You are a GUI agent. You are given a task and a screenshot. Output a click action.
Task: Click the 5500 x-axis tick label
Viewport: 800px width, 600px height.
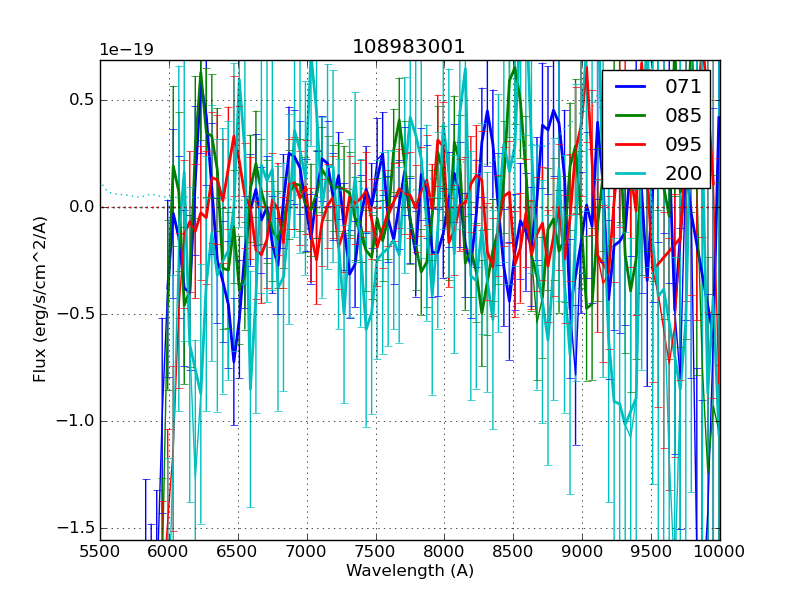[100, 551]
